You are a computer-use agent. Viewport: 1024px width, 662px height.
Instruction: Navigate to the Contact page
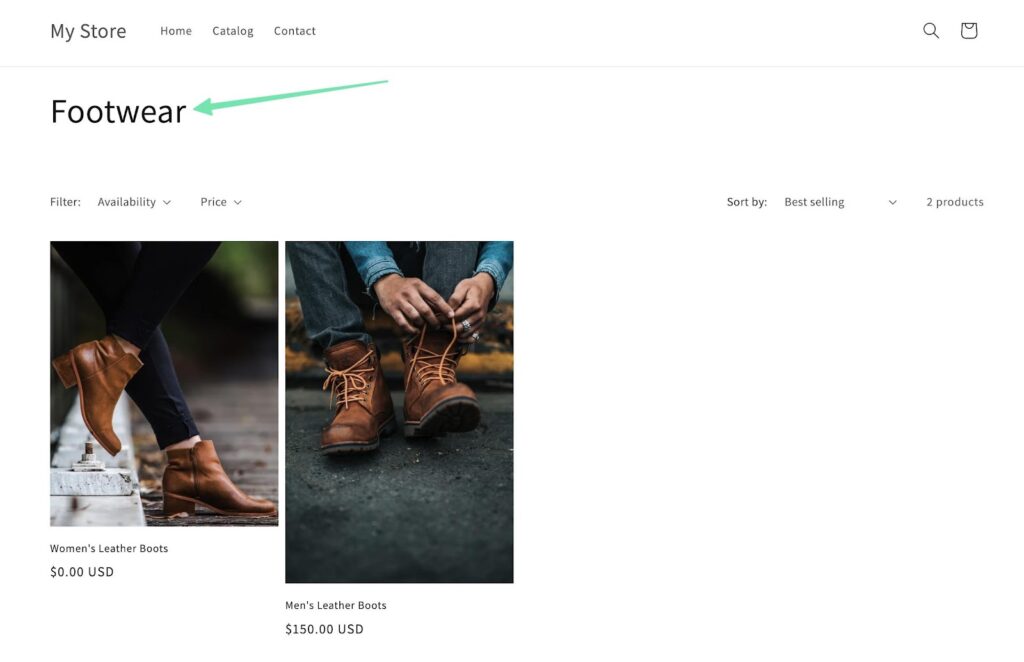[x=295, y=31]
